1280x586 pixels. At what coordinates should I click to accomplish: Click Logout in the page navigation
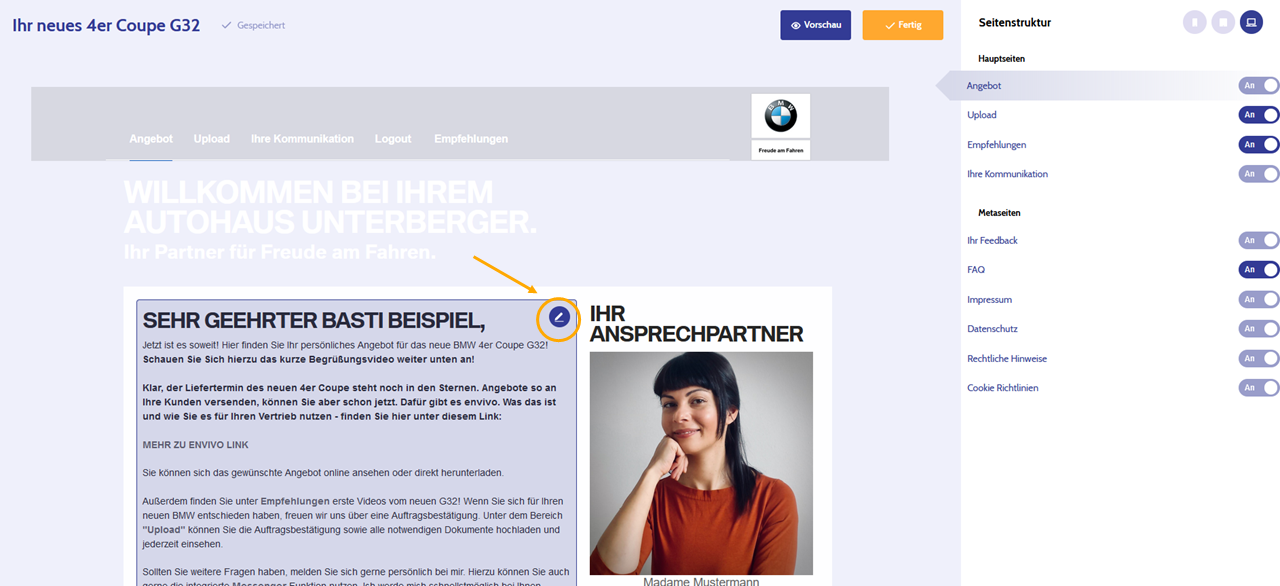coord(393,139)
